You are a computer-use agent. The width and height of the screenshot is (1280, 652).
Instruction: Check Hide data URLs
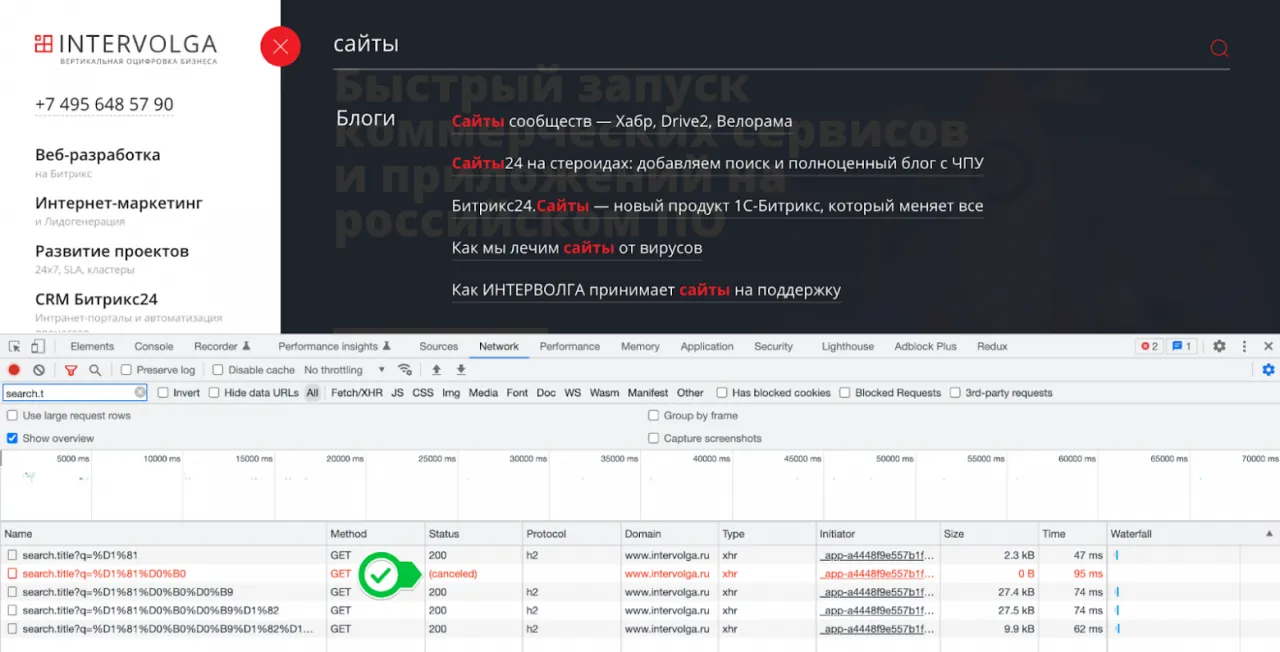[x=214, y=393]
